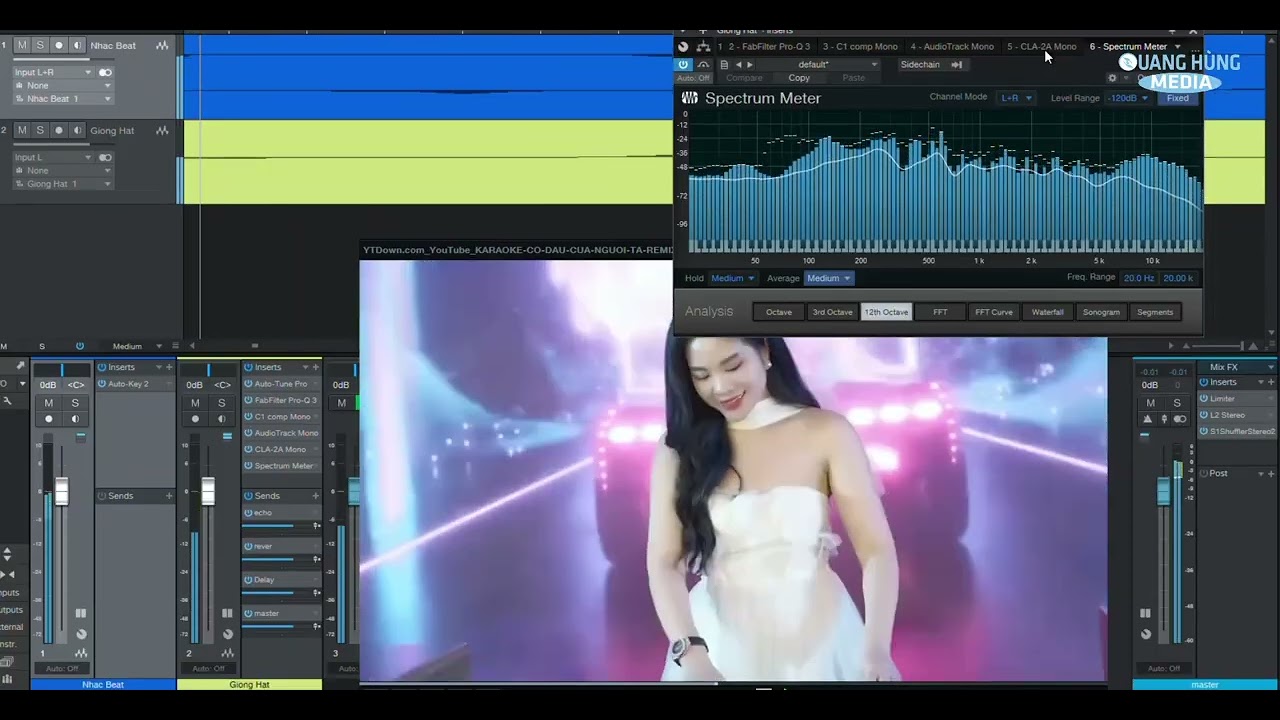
Task: Click the Sidechain button
Action: point(920,65)
